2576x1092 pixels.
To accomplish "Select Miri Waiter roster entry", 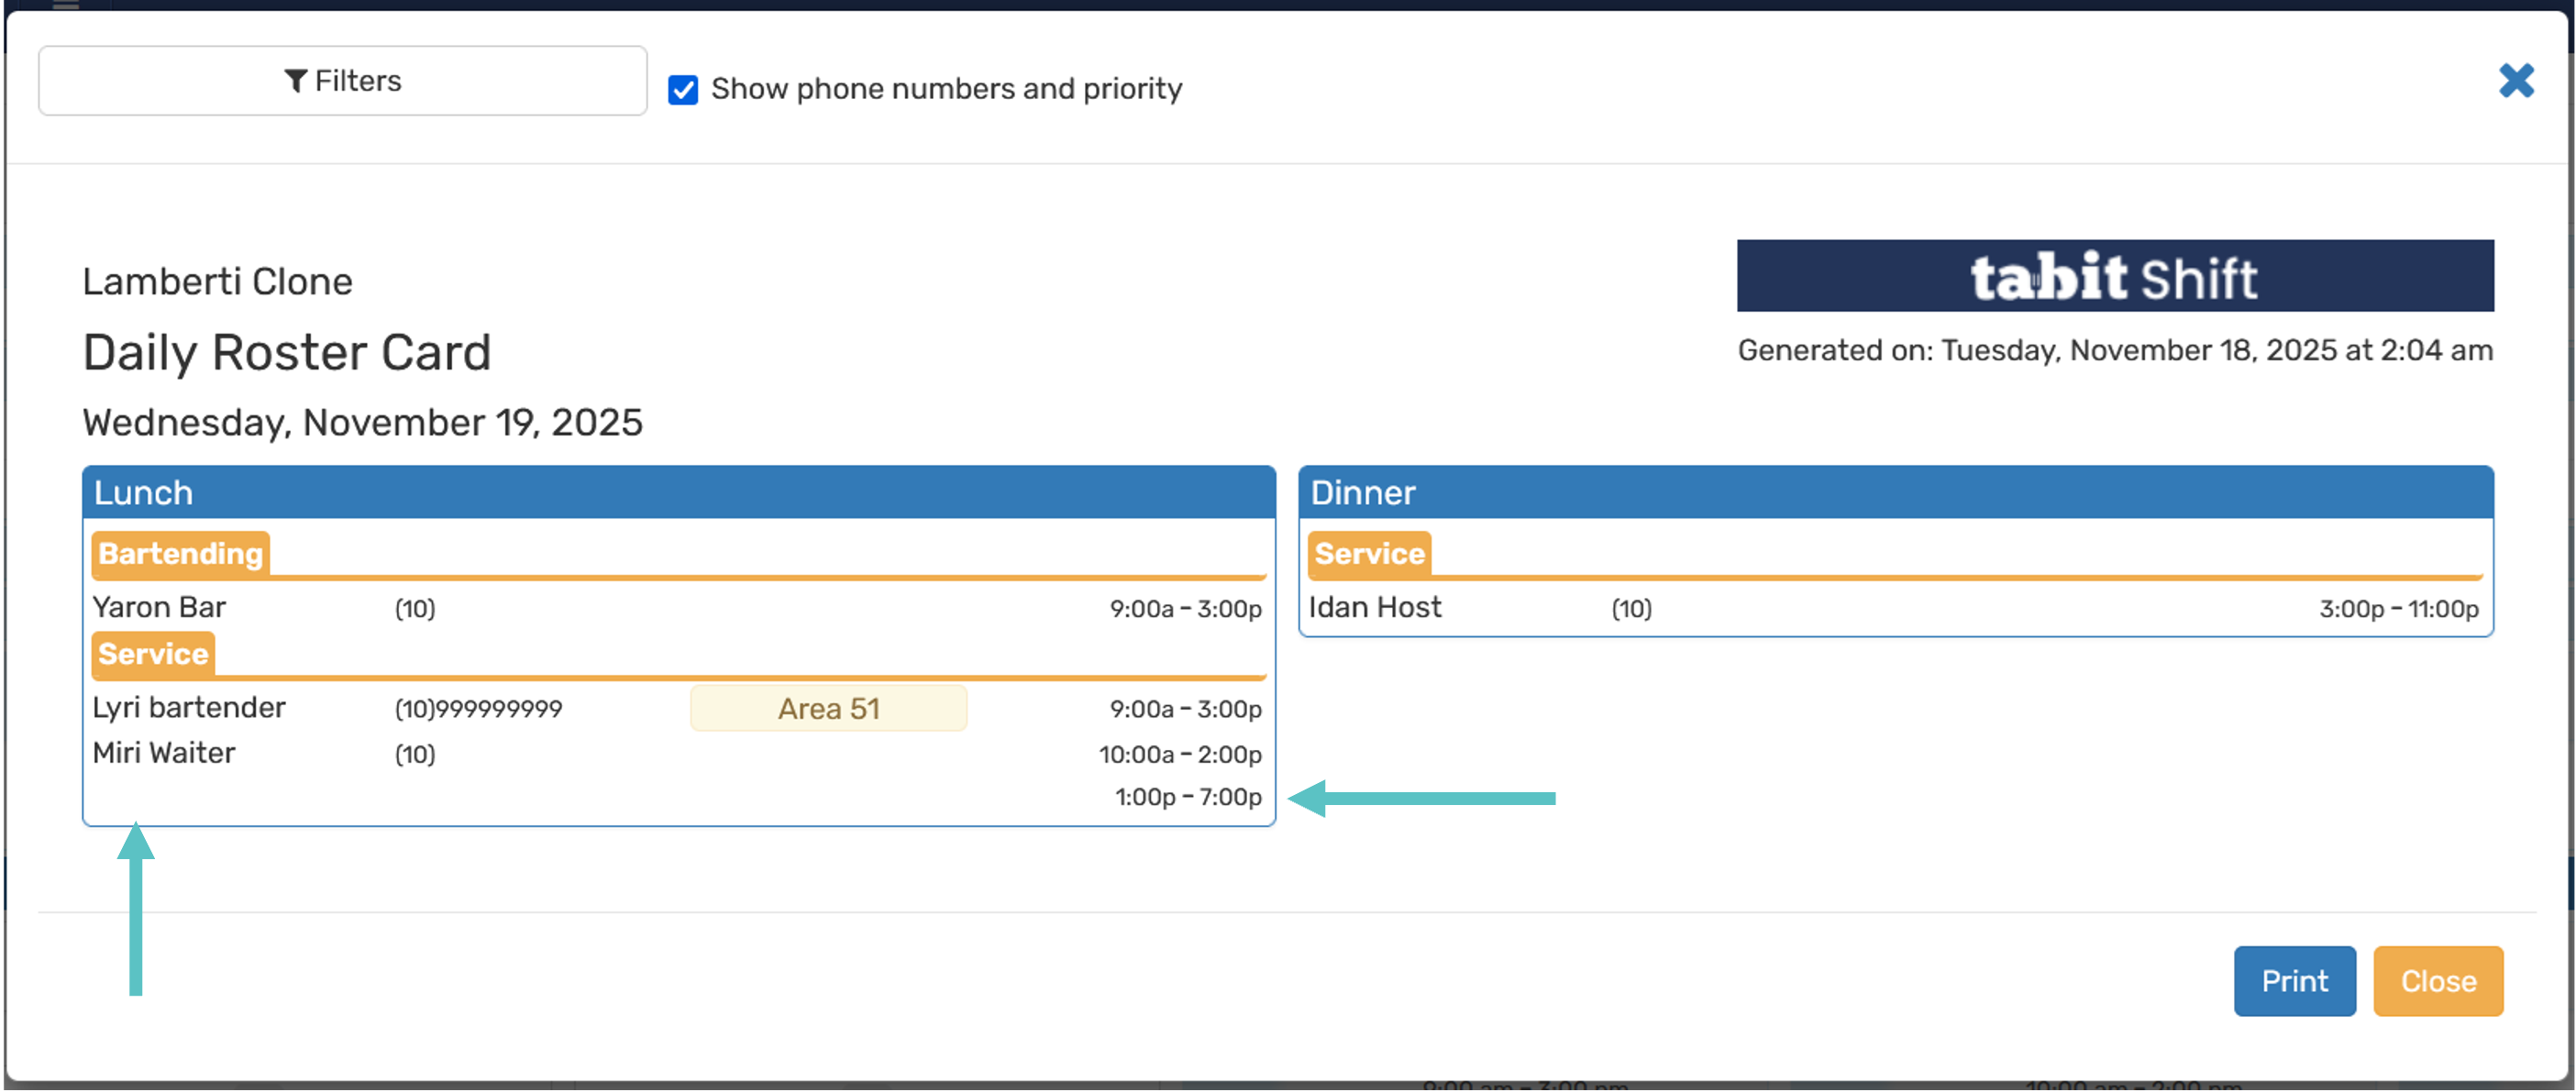I will coord(677,754).
